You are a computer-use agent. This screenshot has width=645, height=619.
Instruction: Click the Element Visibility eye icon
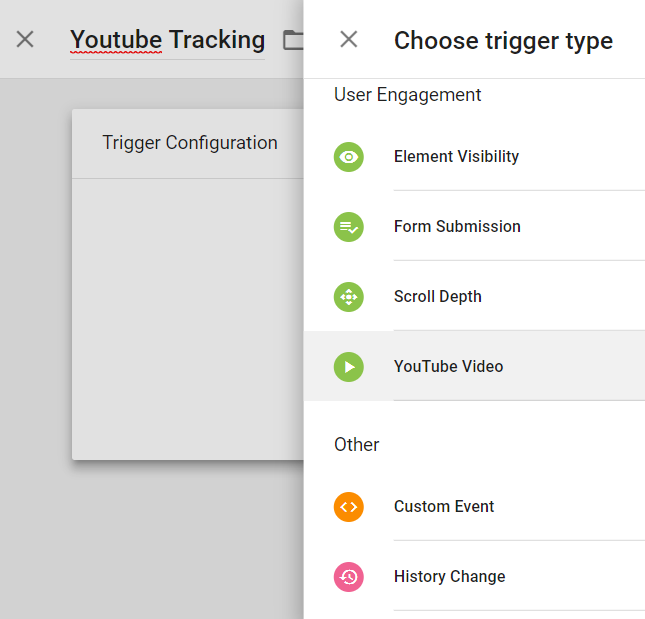coord(348,157)
